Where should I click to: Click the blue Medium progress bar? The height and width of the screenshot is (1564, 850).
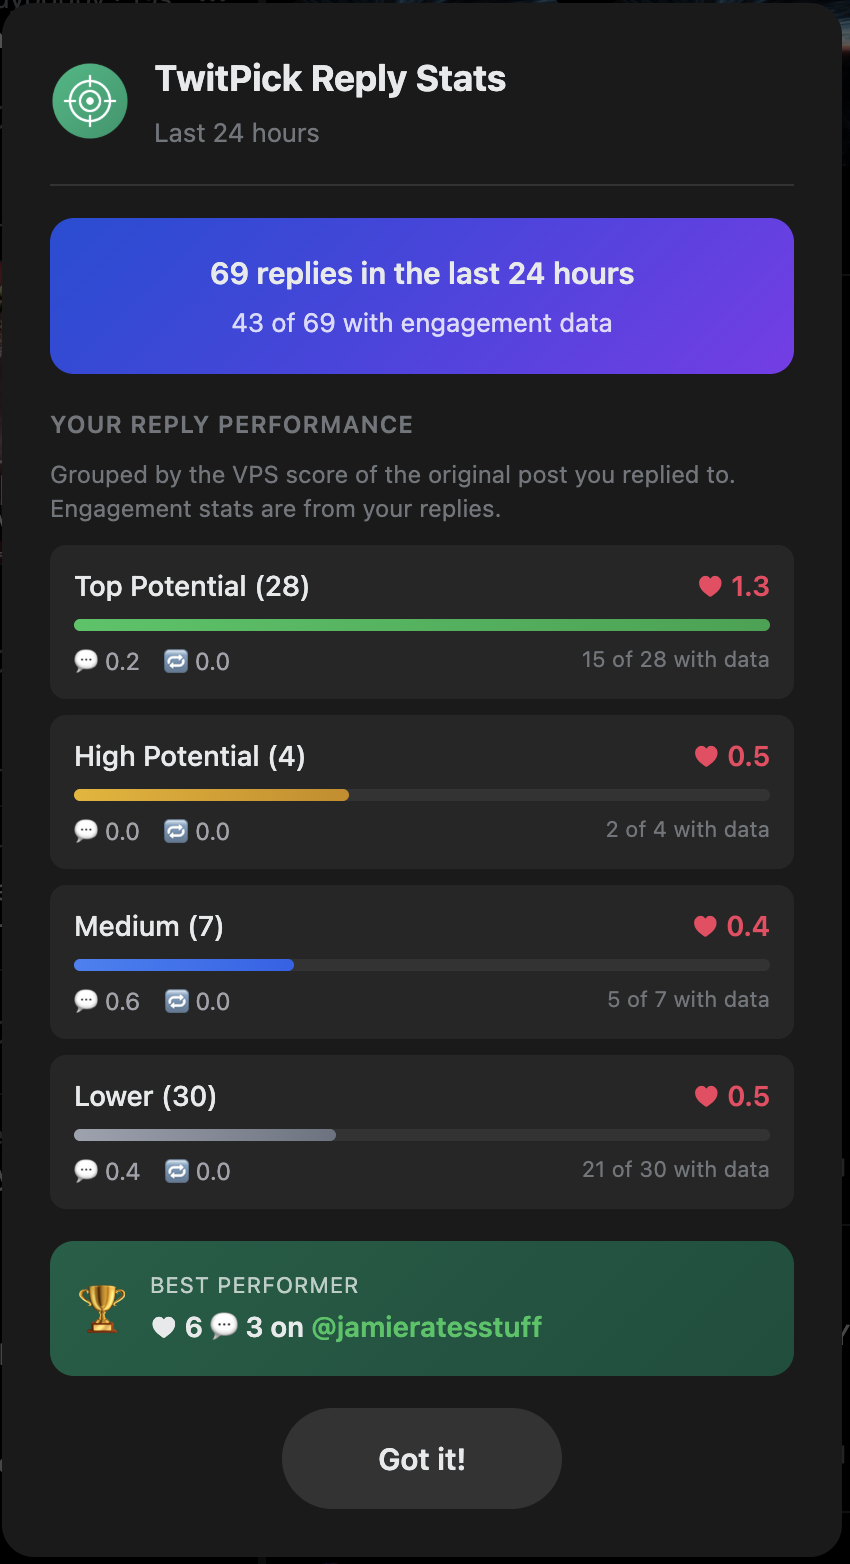[184, 966]
